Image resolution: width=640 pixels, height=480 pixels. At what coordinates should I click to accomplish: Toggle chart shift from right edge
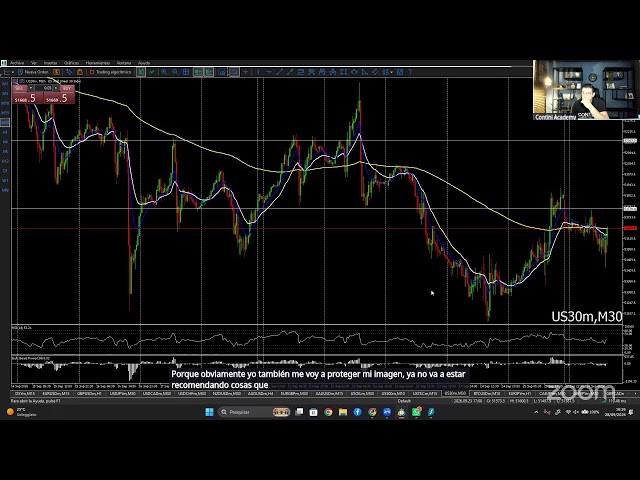209,72
